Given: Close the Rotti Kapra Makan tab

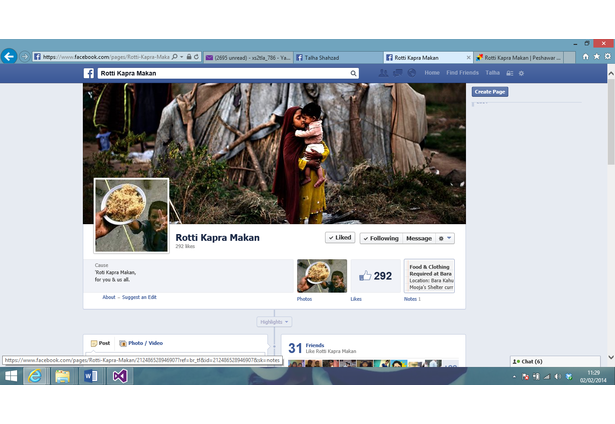Looking at the screenshot, I should click(x=468, y=58).
